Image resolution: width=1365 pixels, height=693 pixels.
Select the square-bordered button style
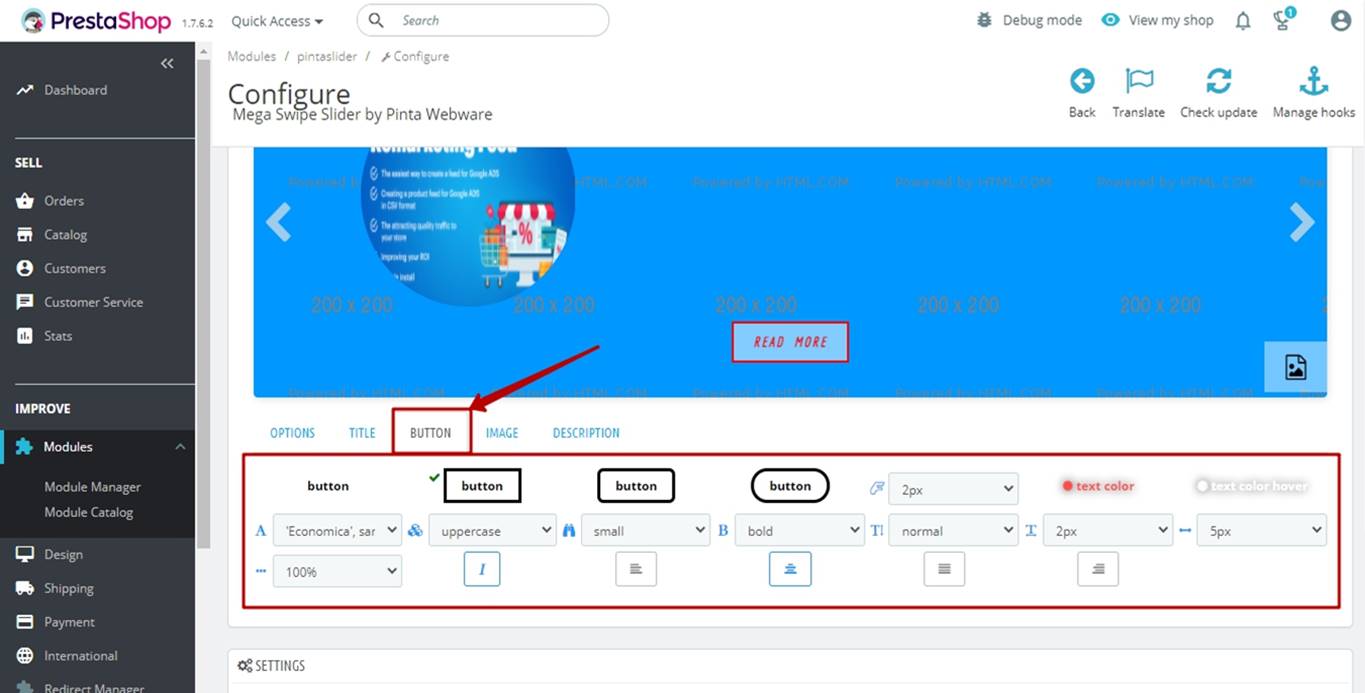[x=482, y=486]
